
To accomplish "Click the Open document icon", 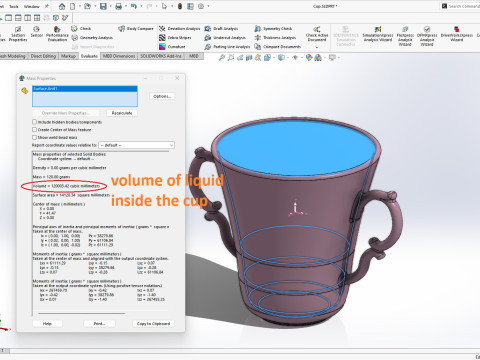I will coord(87,6).
